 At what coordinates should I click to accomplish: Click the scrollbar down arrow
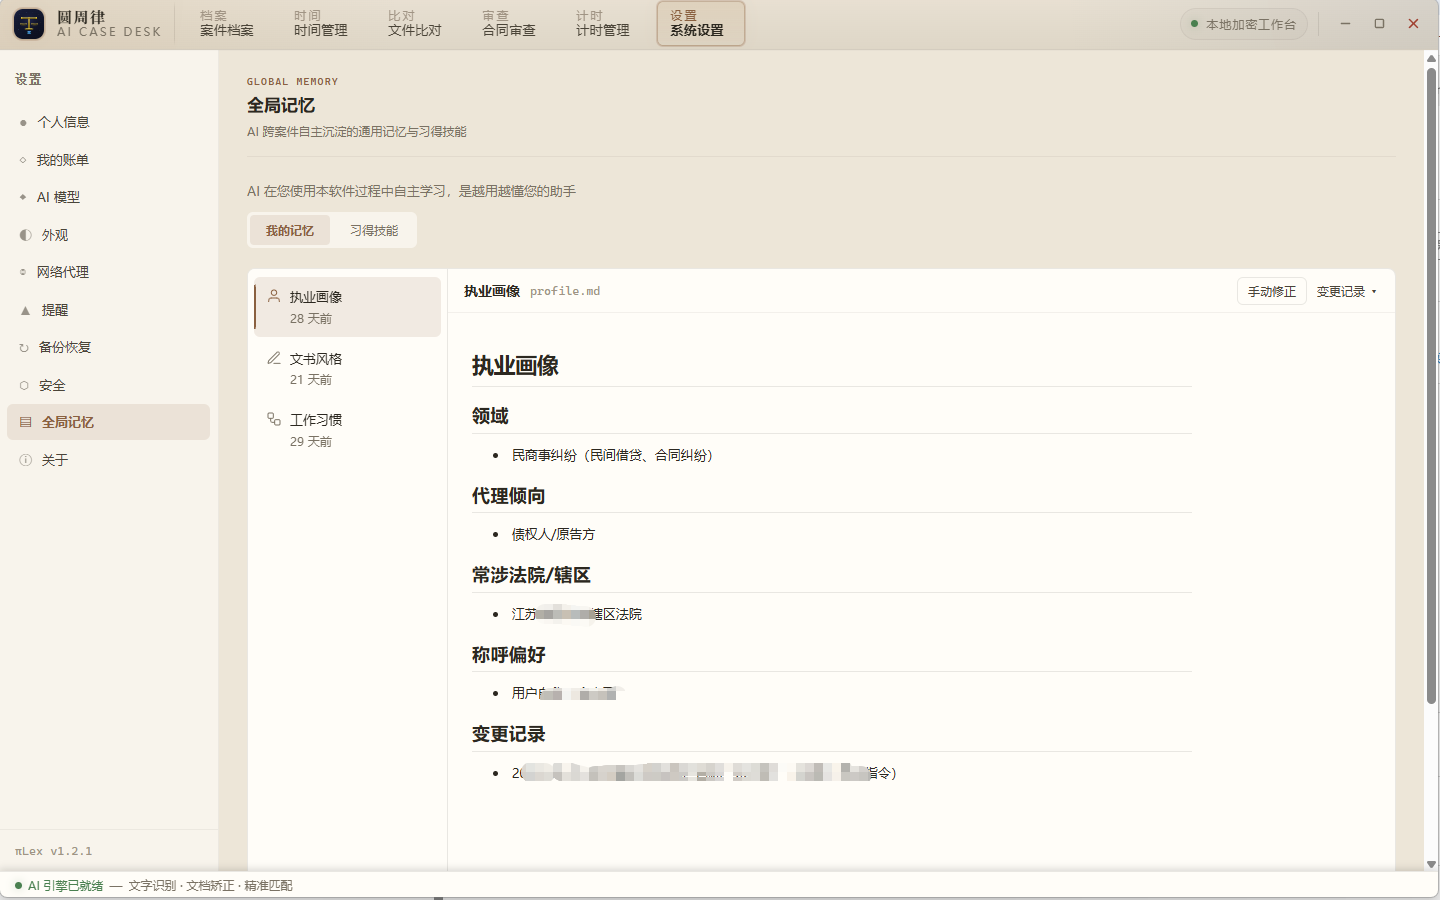click(1432, 864)
